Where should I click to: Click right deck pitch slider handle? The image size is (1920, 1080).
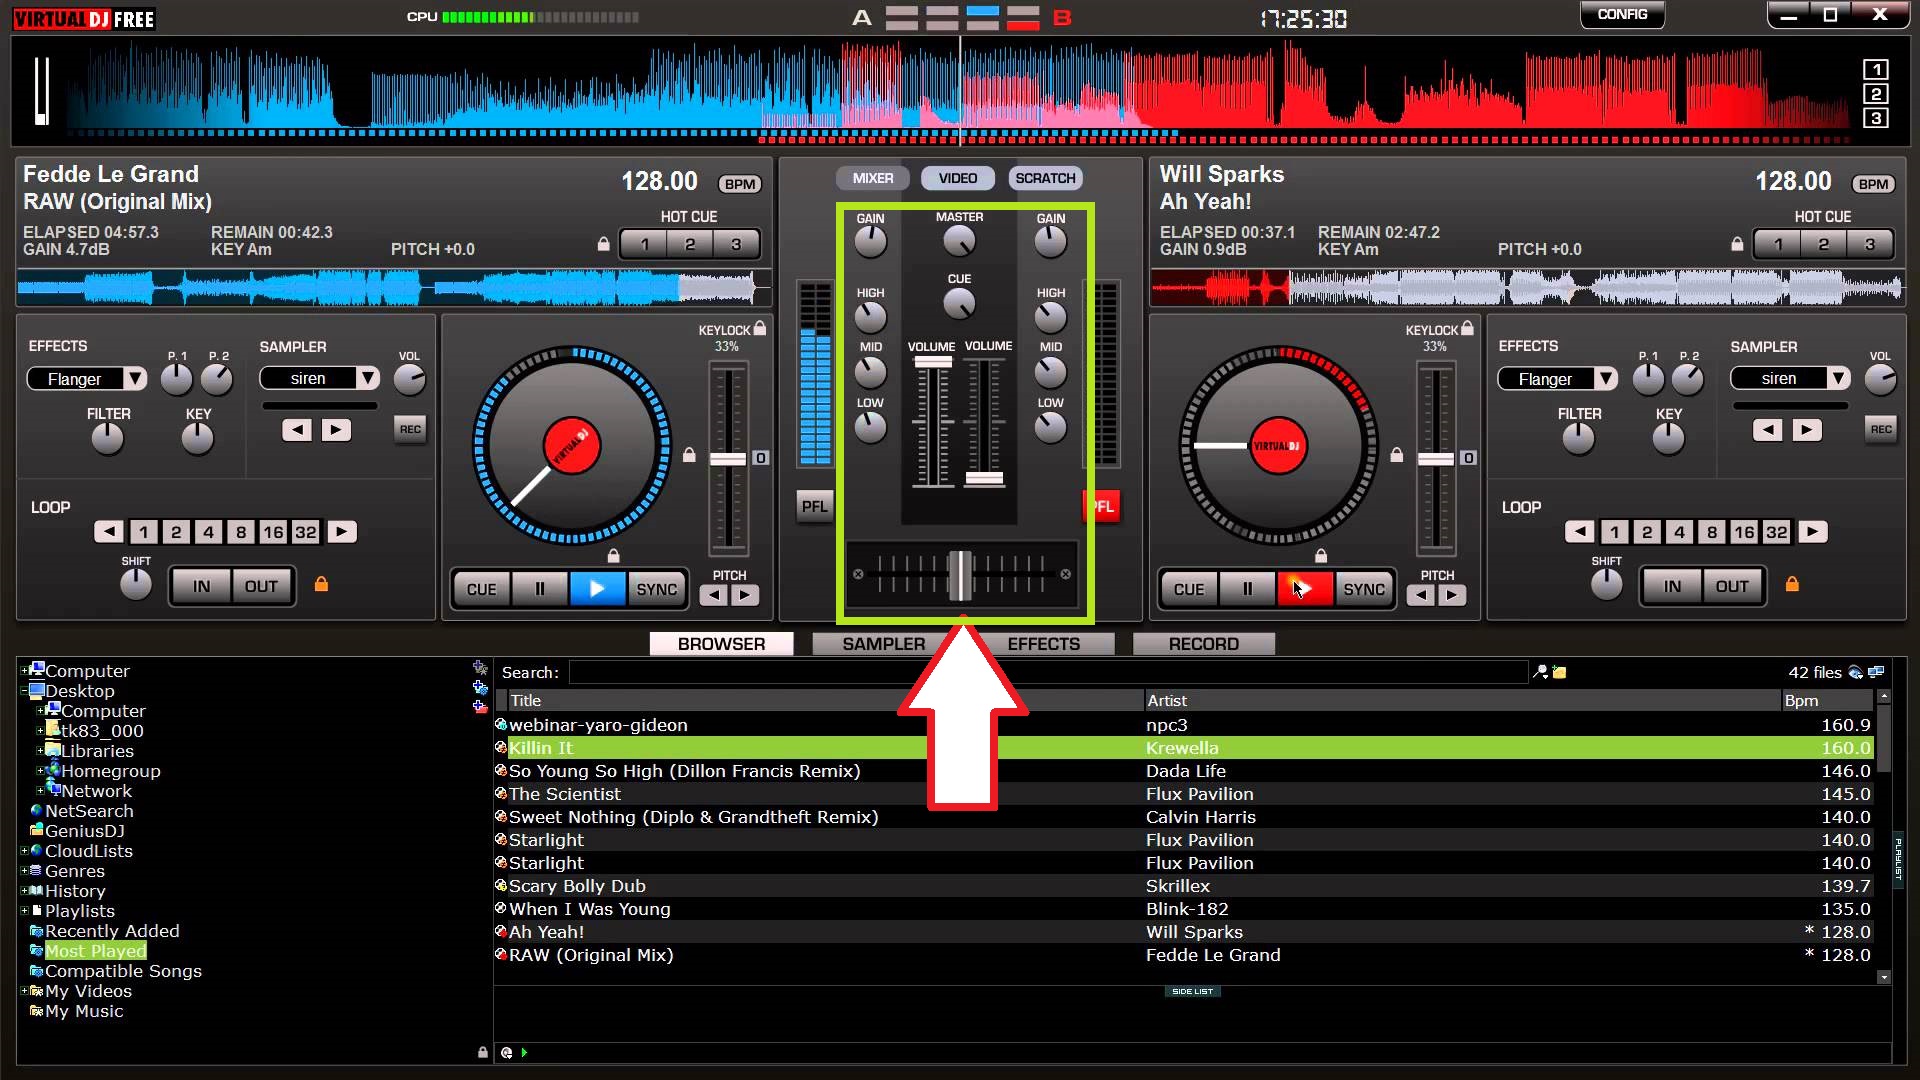tap(1436, 459)
